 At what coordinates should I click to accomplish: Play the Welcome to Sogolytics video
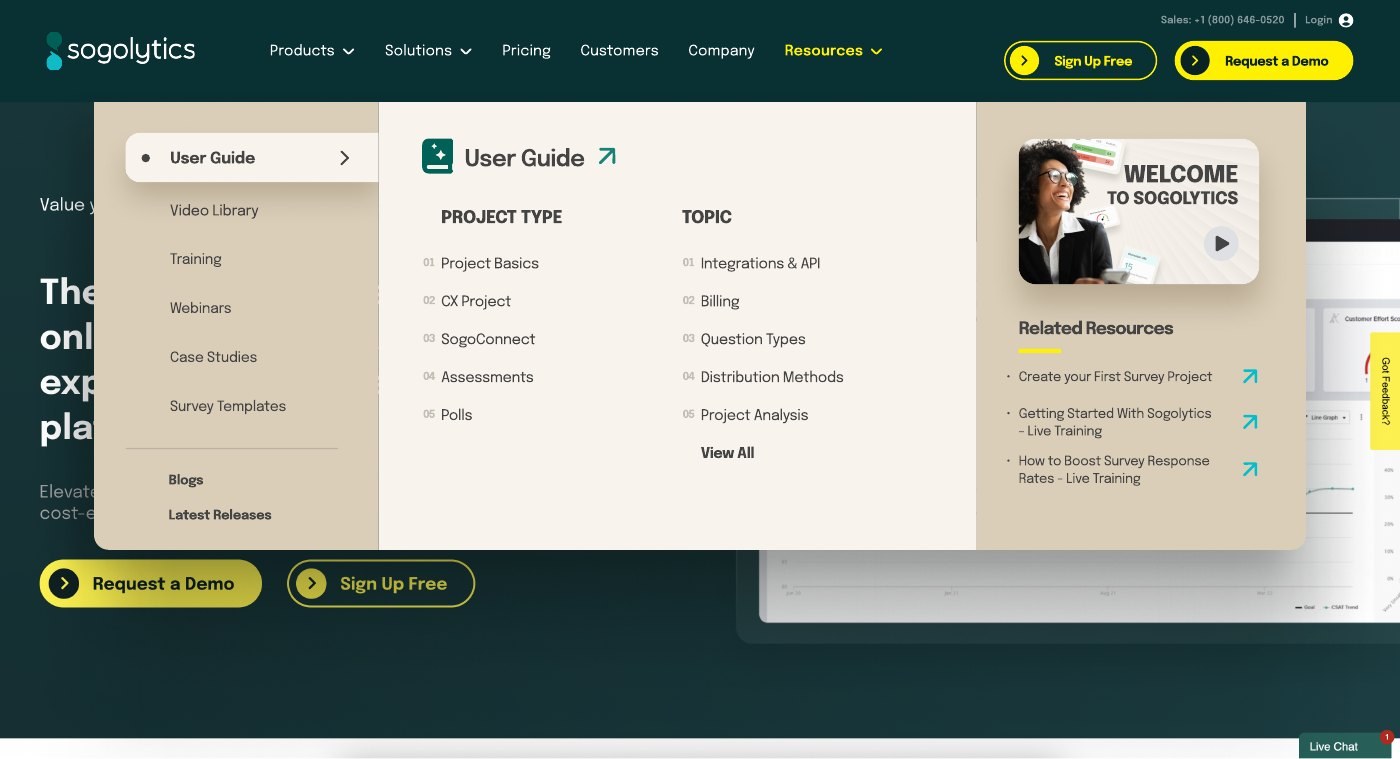click(1220, 243)
